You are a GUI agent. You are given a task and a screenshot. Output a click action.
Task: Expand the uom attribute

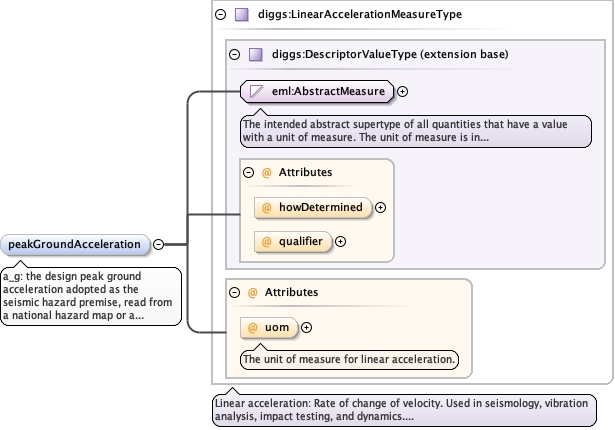(x=306, y=327)
